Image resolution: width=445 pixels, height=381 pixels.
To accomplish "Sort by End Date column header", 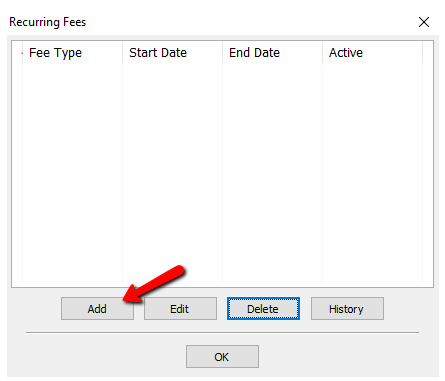I will (x=272, y=53).
